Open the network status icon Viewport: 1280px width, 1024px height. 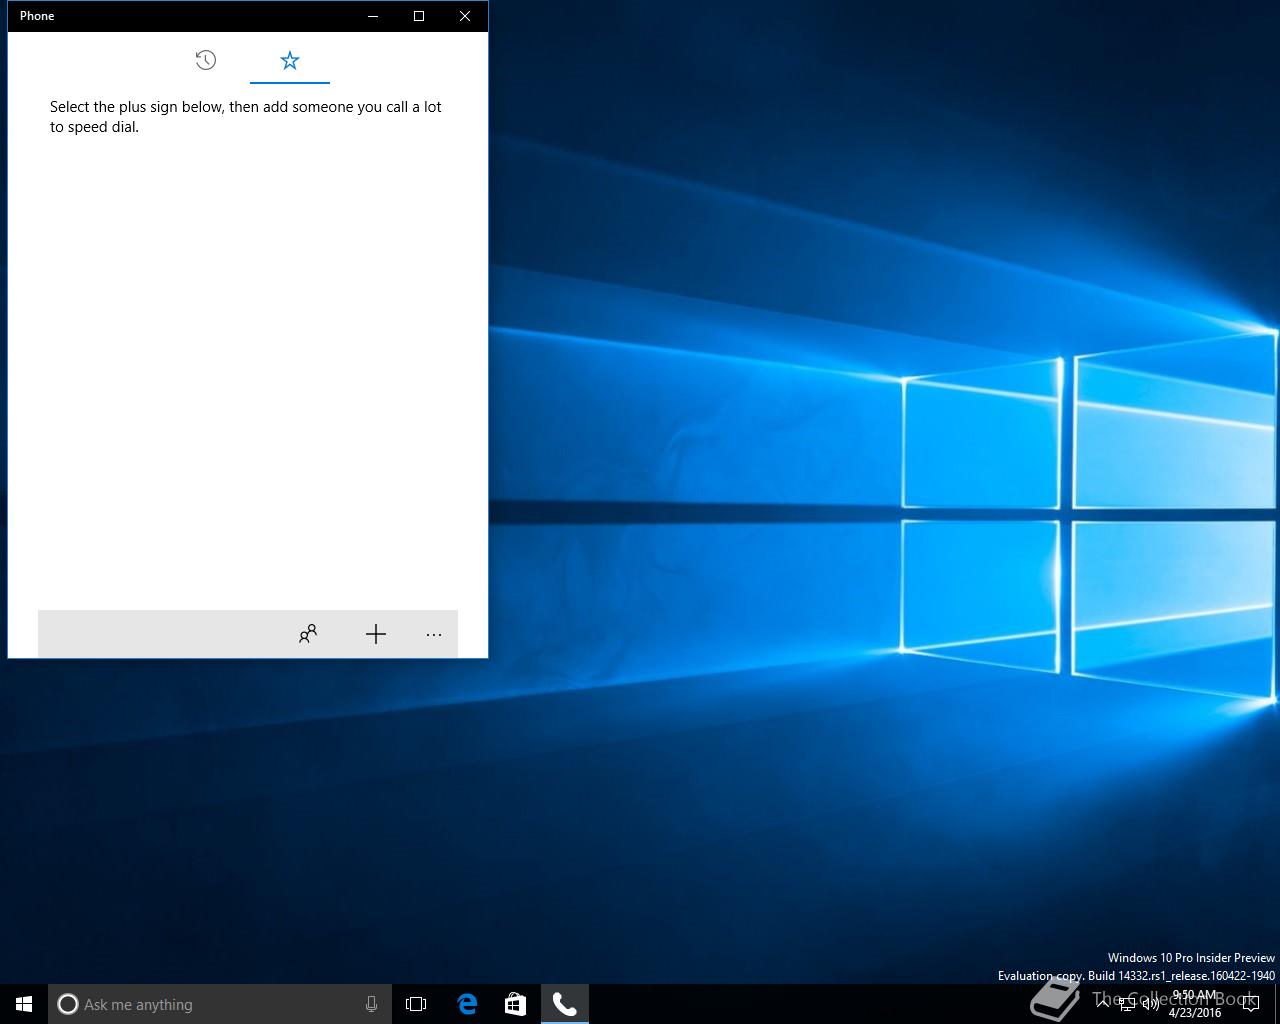pos(1127,1005)
